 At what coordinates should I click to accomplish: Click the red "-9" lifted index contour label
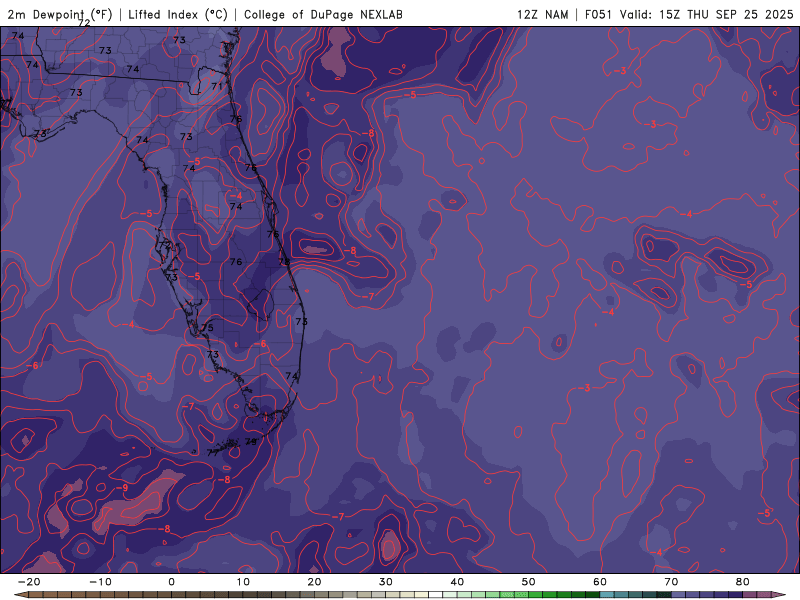coord(124,487)
